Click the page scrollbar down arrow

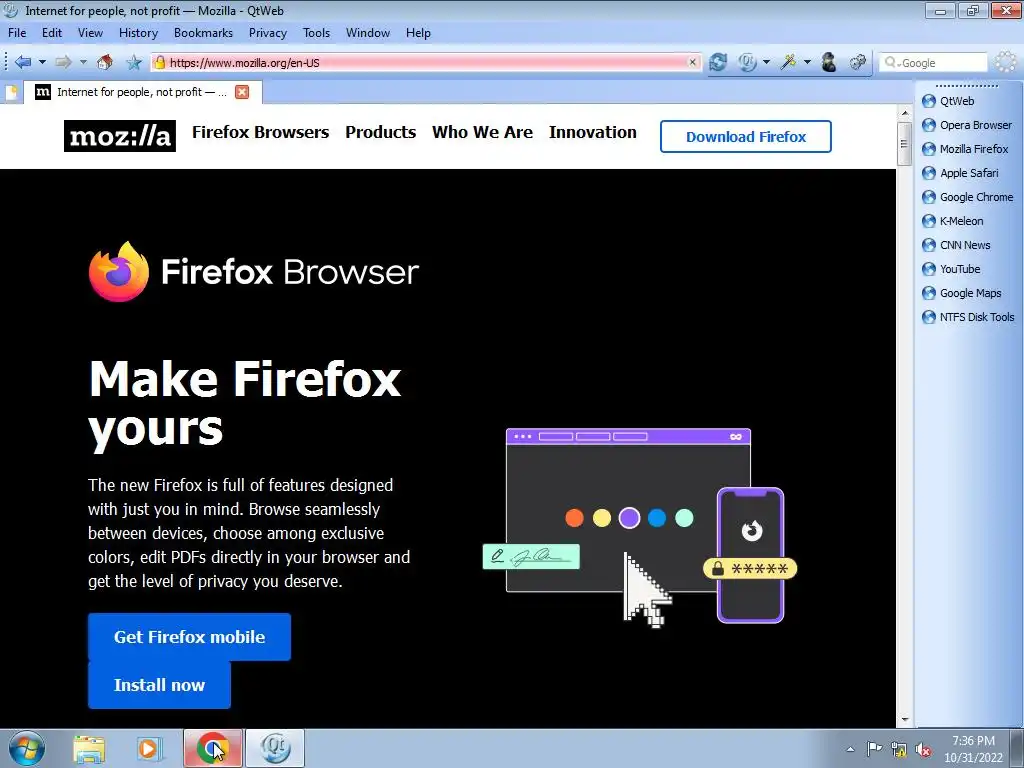pyautogui.click(x=904, y=720)
